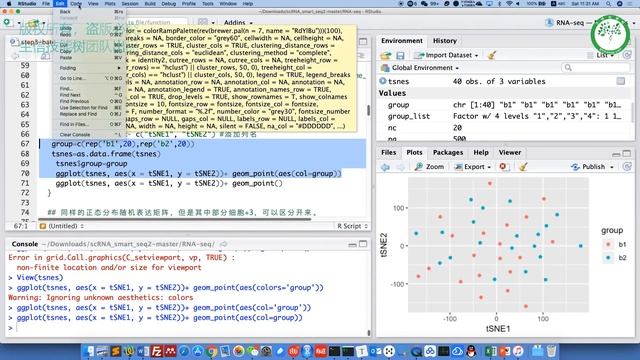Switch to the History tab
Viewport: 640px width, 360px height.
pyautogui.click(x=444, y=41)
